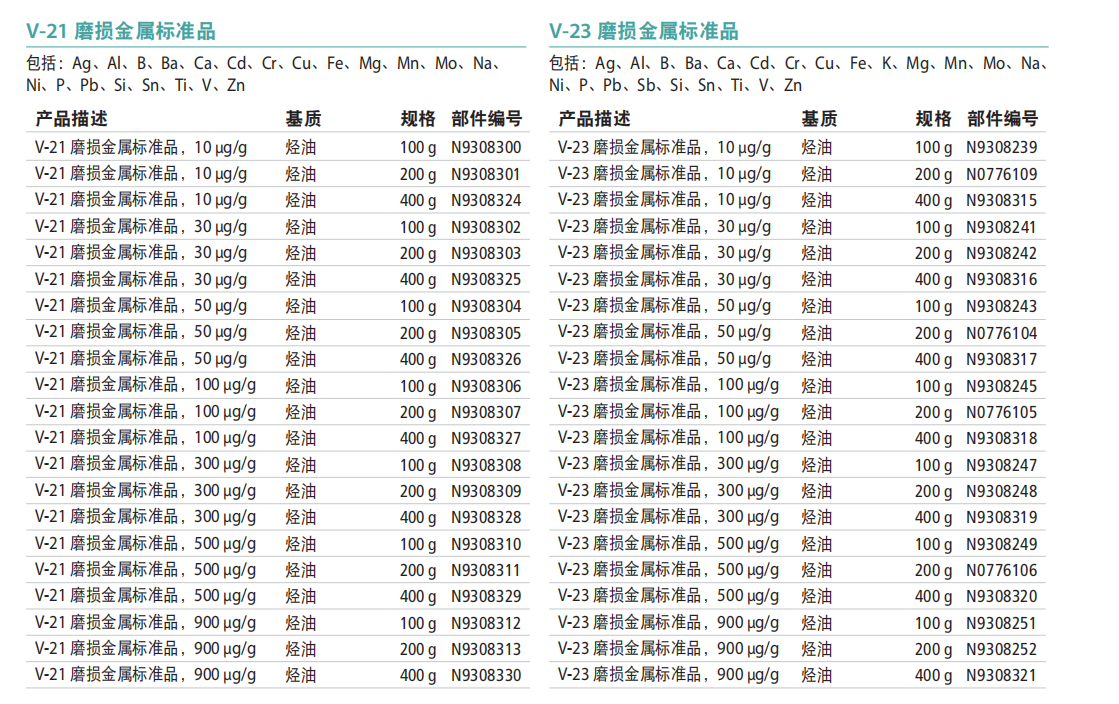1119x704 pixels.
Task: Select part number N0776106
Action: click(1002, 570)
